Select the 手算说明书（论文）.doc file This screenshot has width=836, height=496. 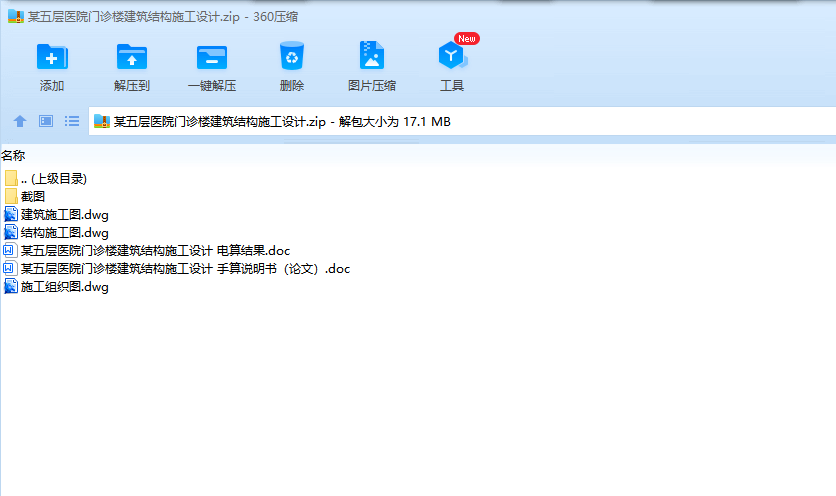pos(177,268)
